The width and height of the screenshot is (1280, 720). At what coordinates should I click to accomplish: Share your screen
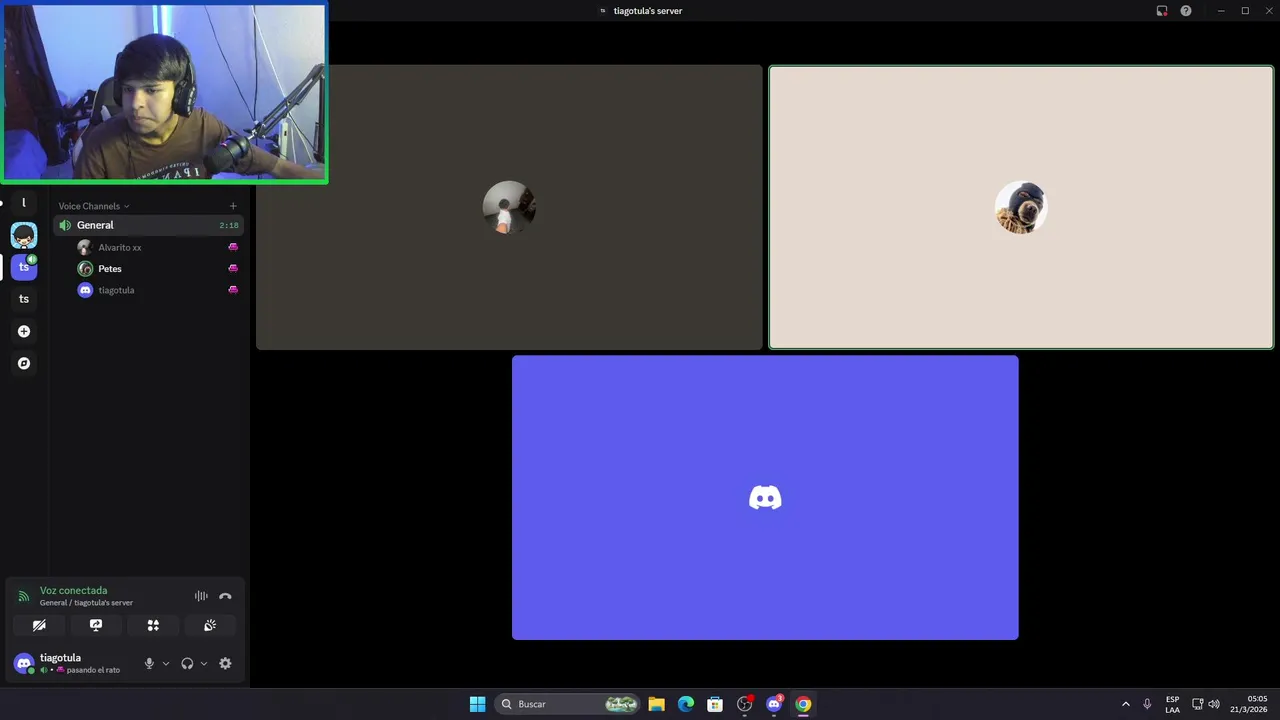coord(96,625)
